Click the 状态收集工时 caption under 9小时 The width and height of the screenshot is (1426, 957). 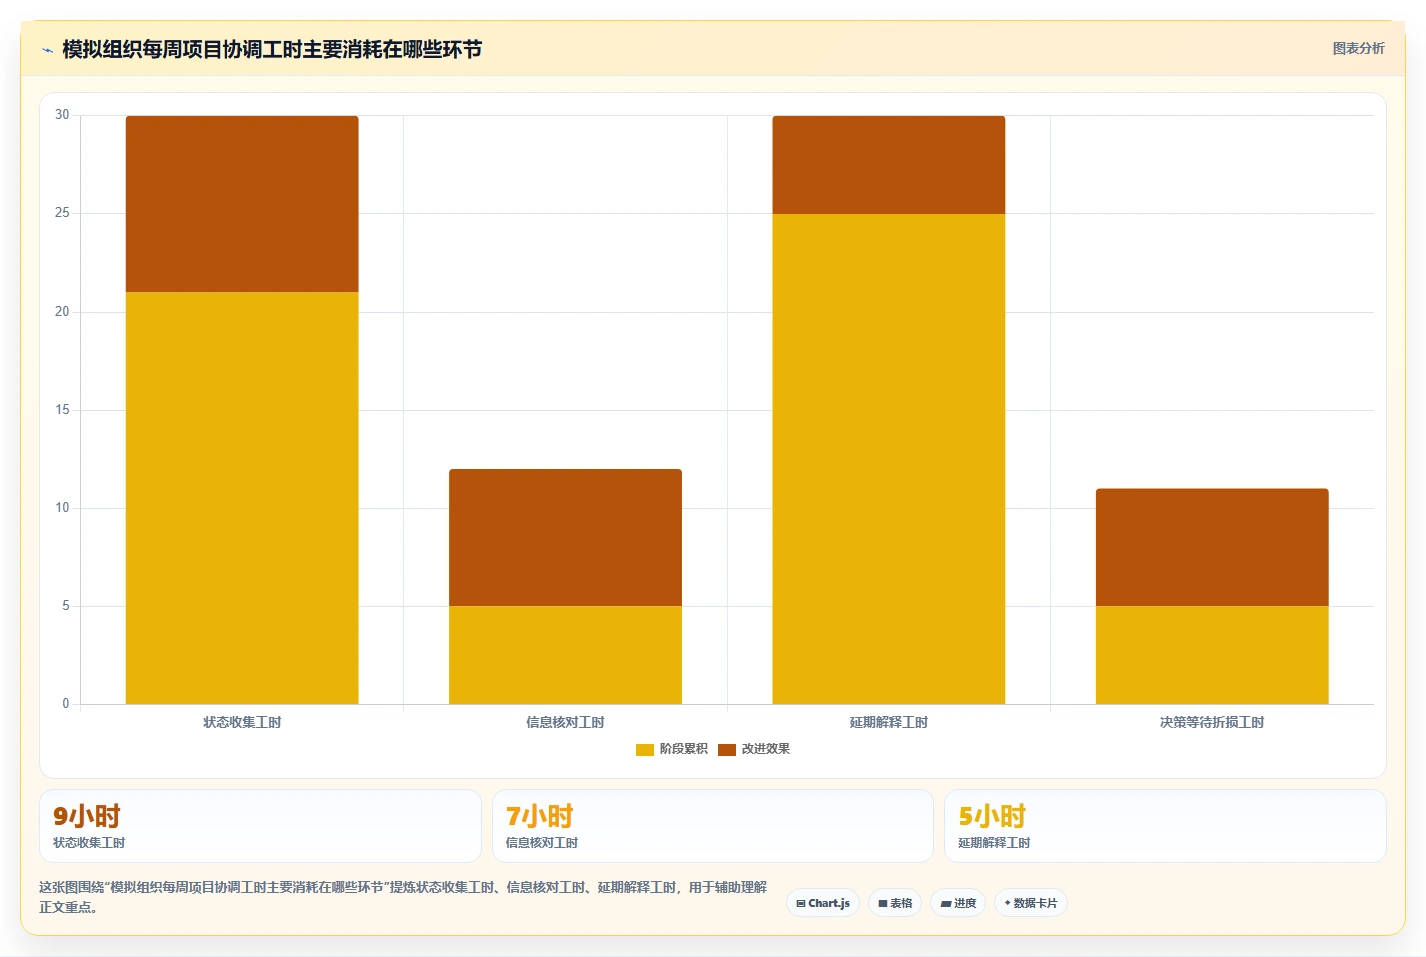pyautogui.click(x=89, y=843)
